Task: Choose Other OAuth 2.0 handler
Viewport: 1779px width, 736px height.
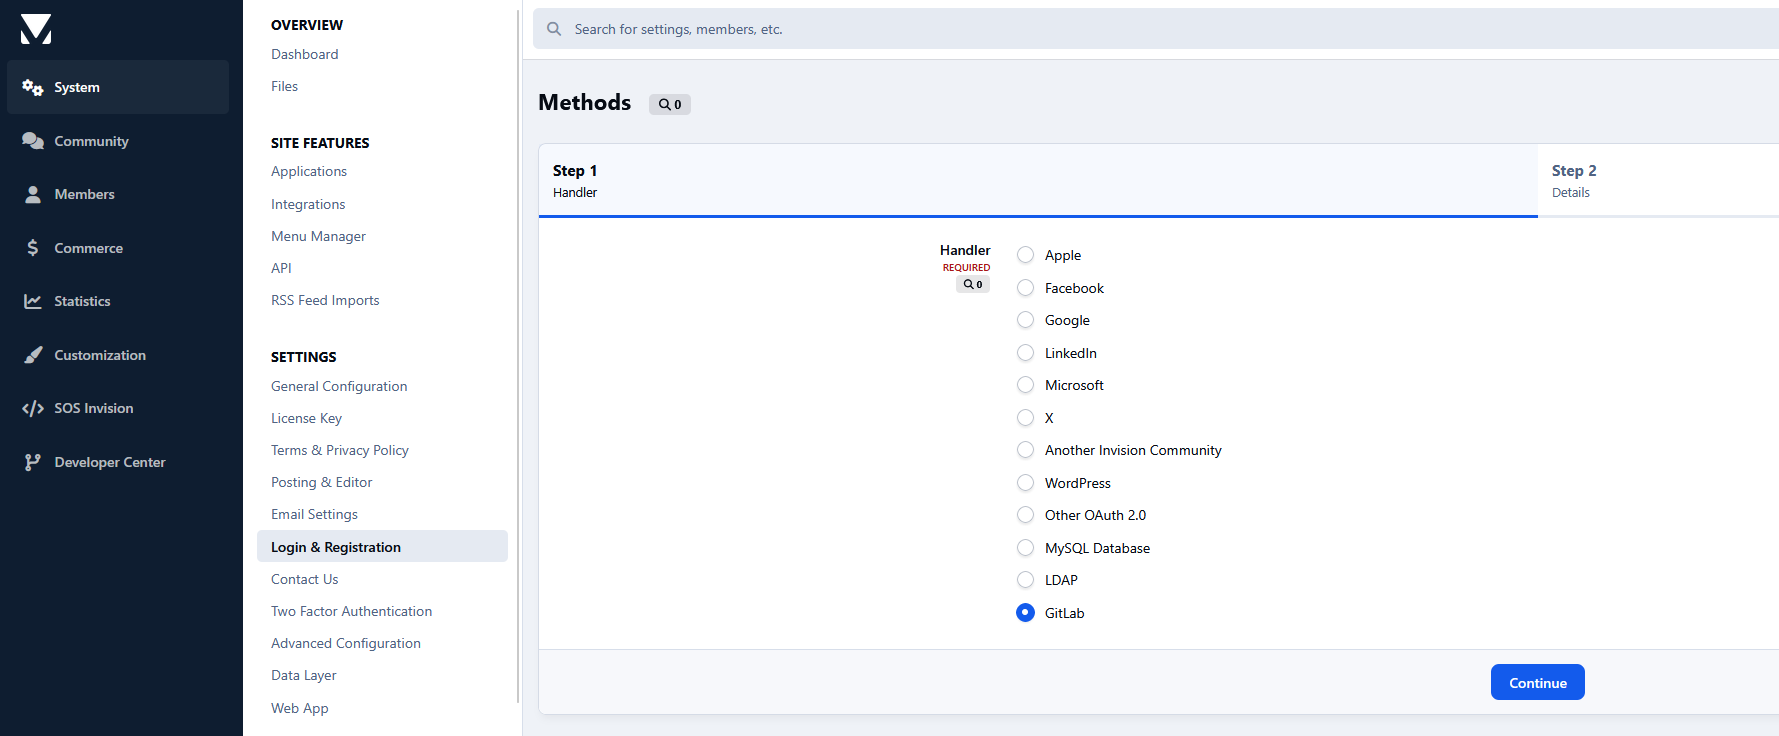Action: click(x=1025, y=515)
